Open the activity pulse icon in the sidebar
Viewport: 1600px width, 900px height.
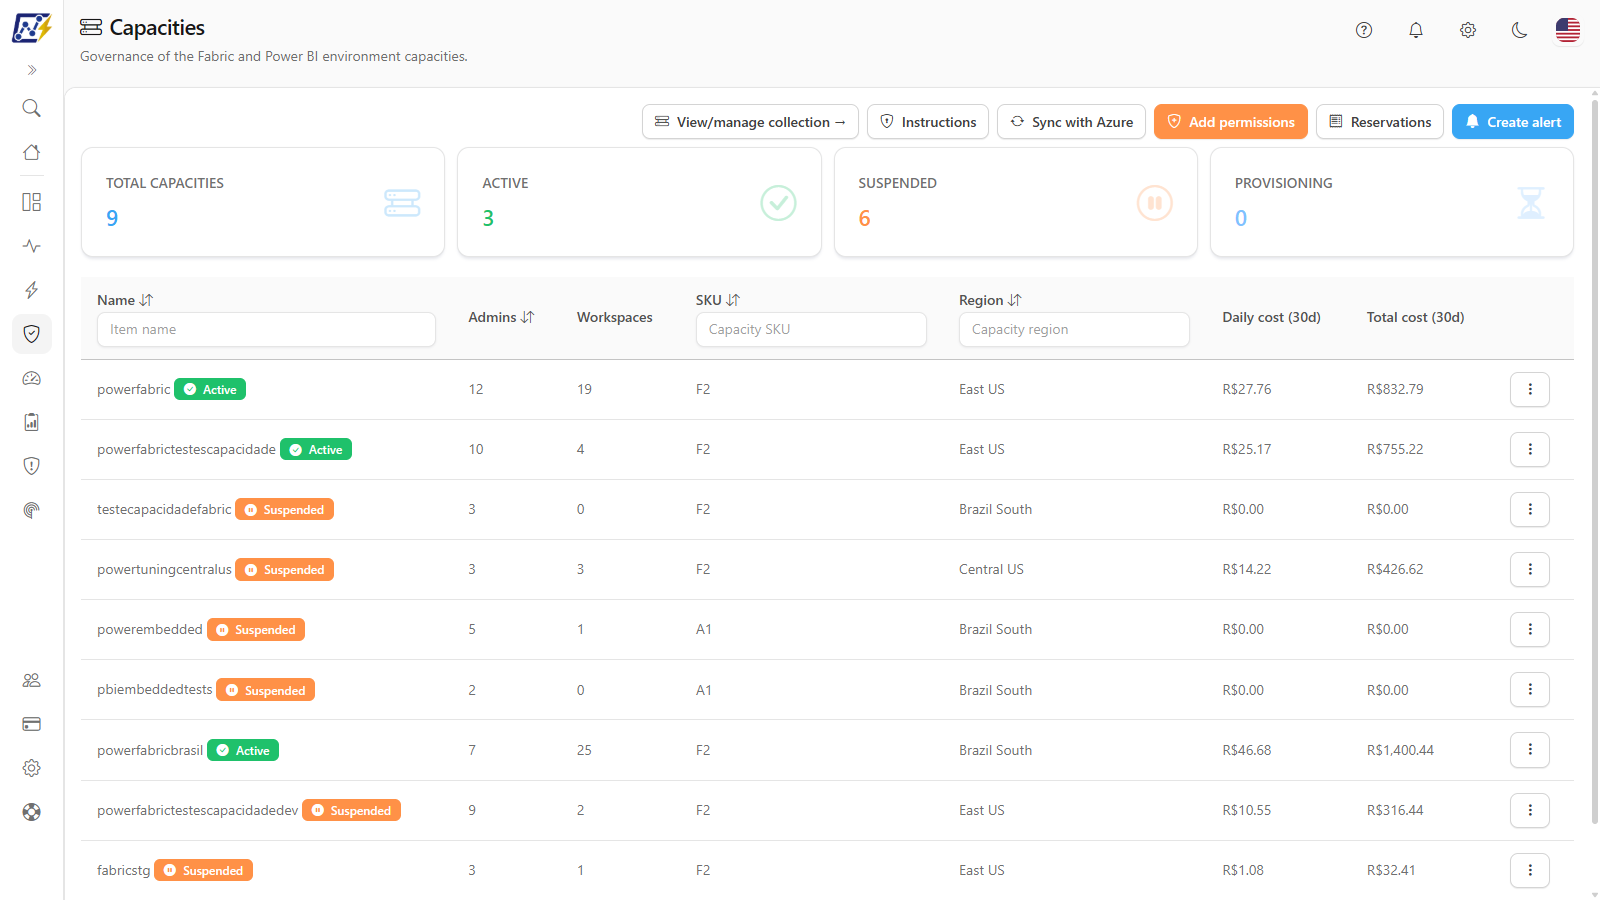pyautogui.click(x=32, y=246)
